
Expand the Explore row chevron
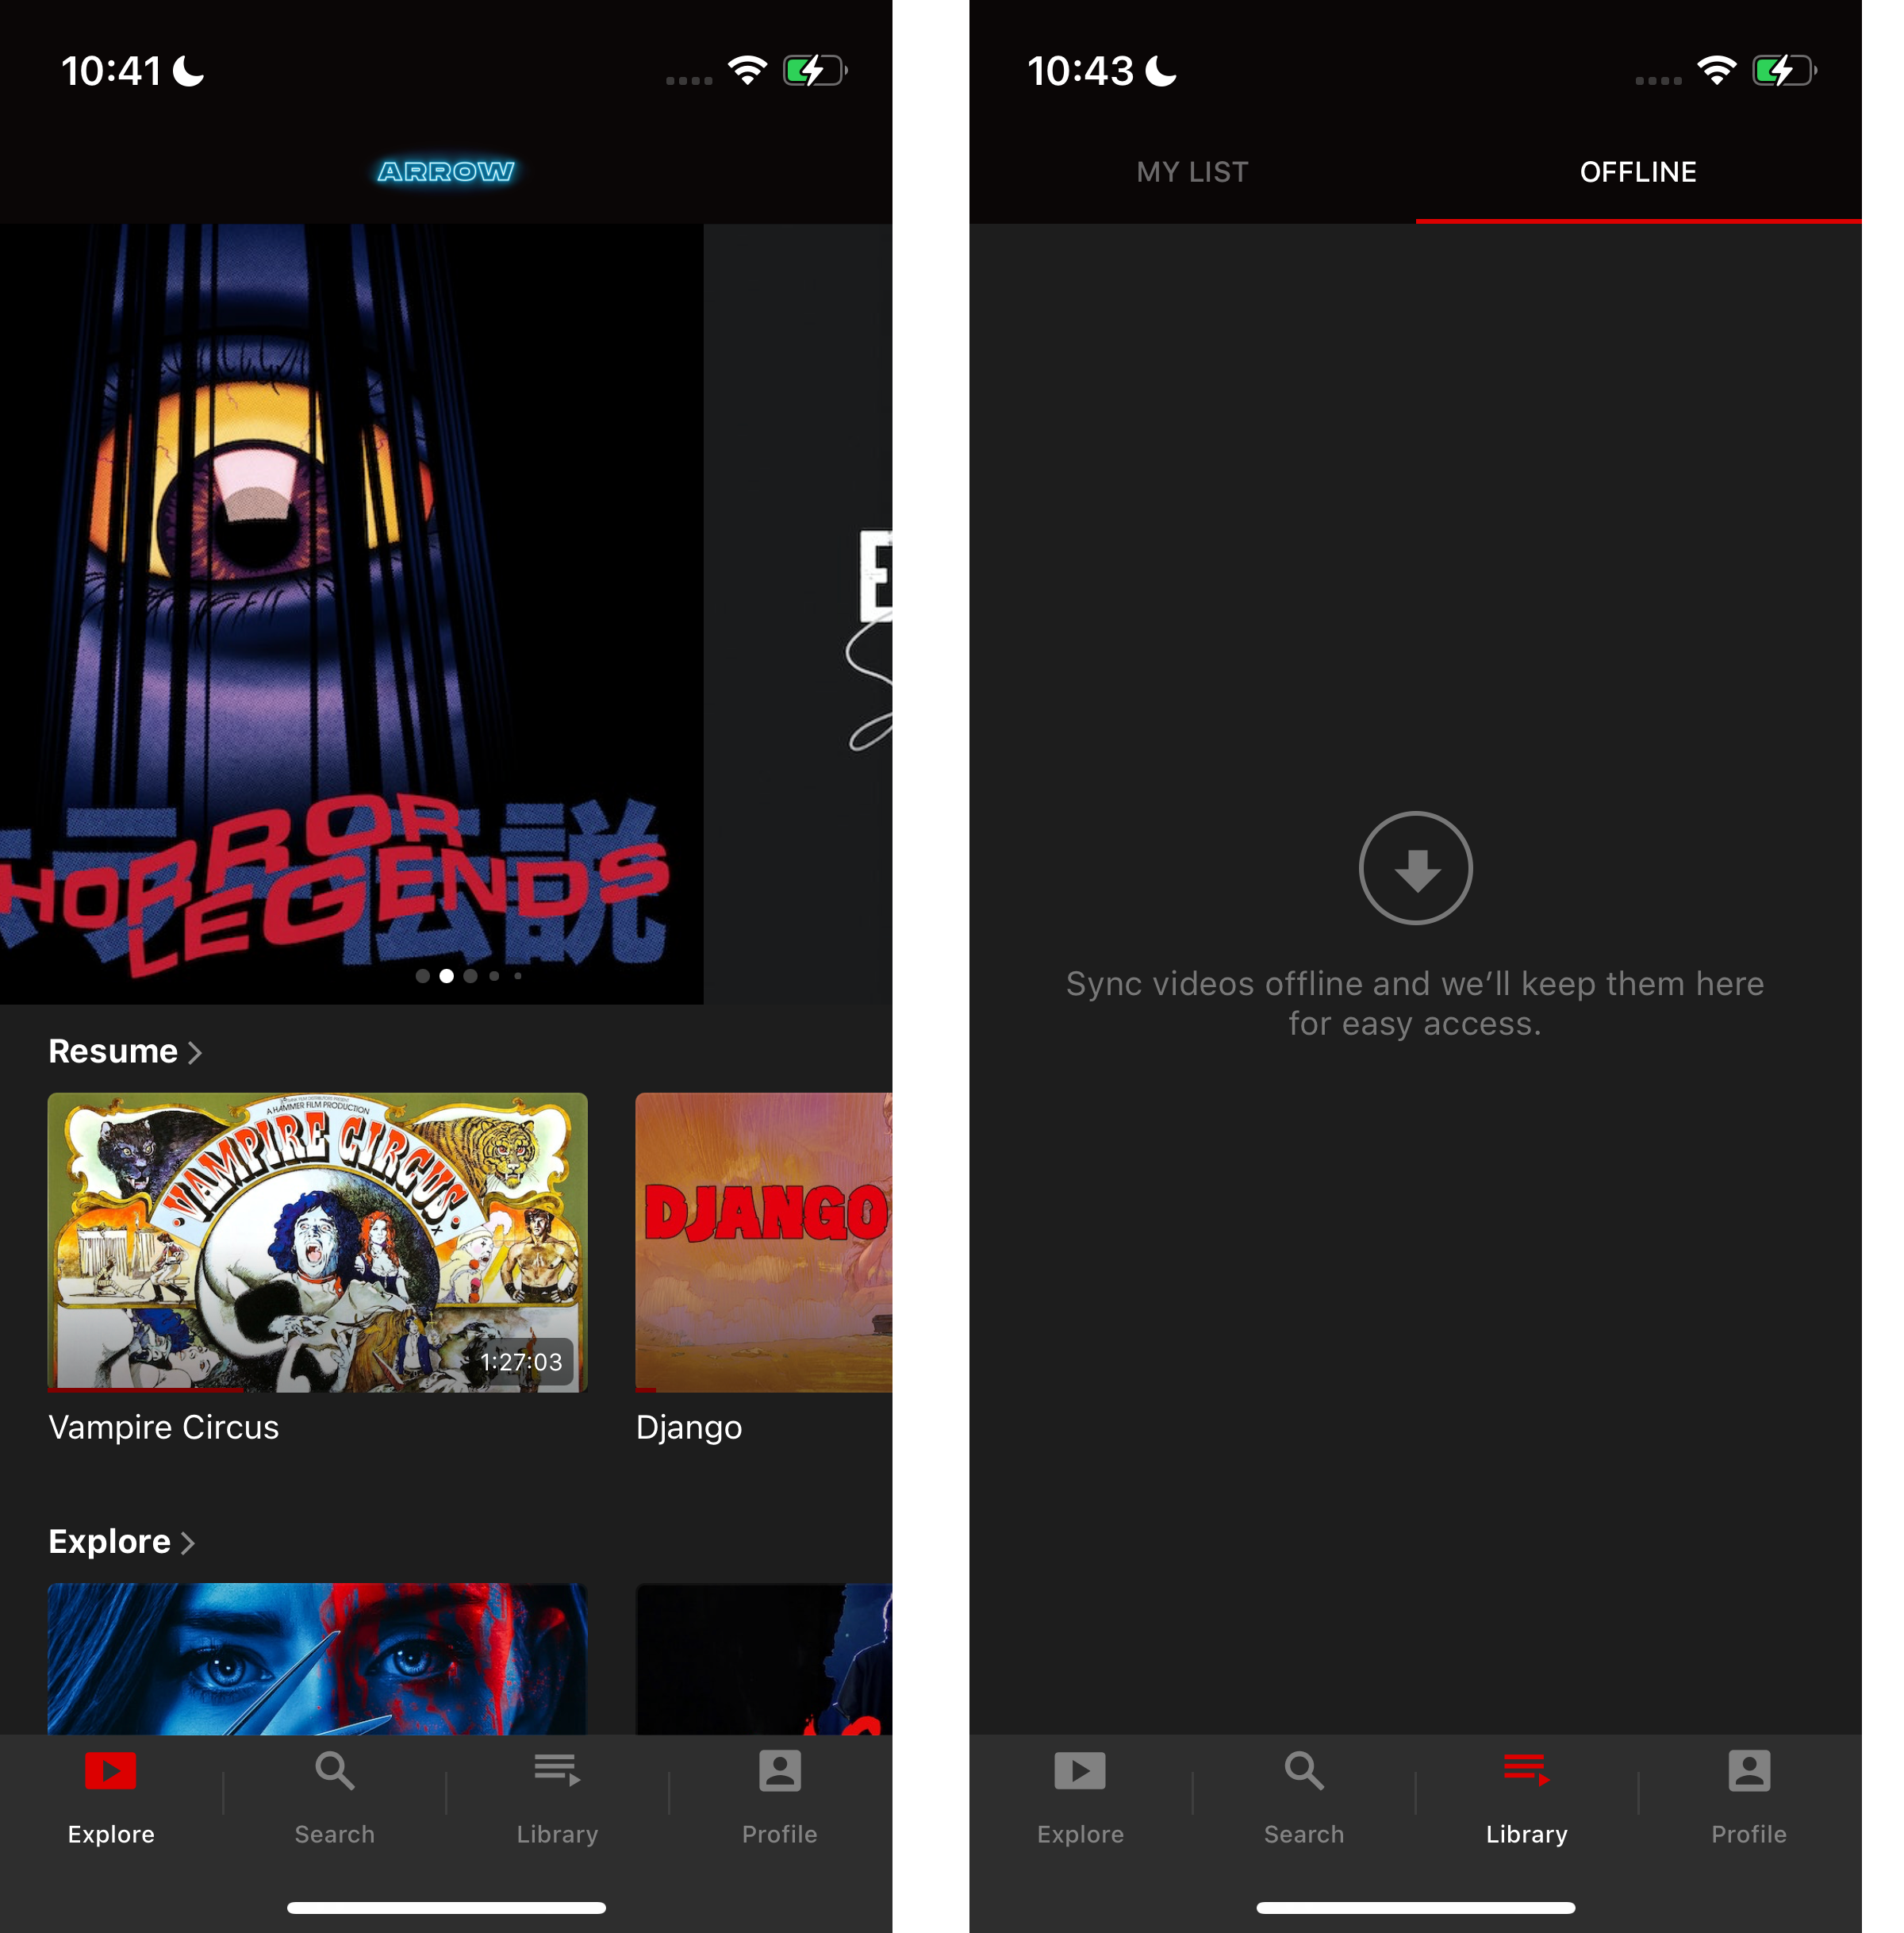[x=188, y=1542]
